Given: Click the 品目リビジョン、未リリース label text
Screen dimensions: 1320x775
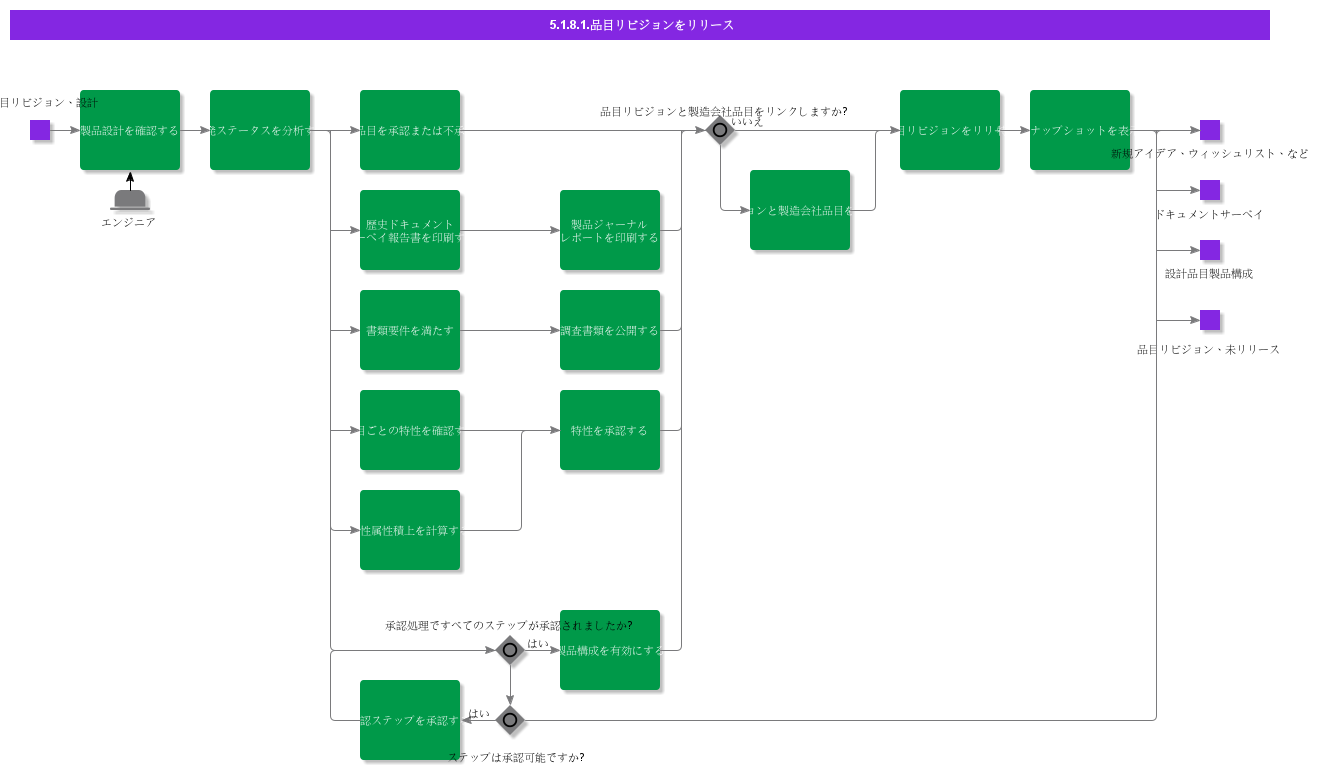Looking at the screenshot, I should click(1208, 349).
